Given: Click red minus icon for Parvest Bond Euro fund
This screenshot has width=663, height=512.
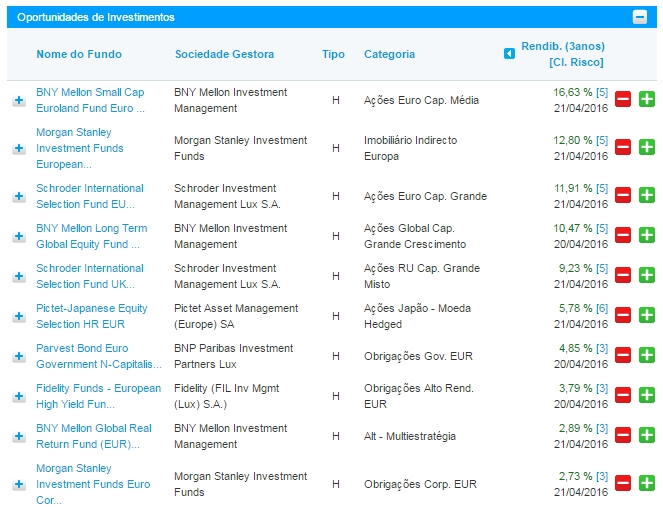Looking at the screenshot, I should pos(622,354).
